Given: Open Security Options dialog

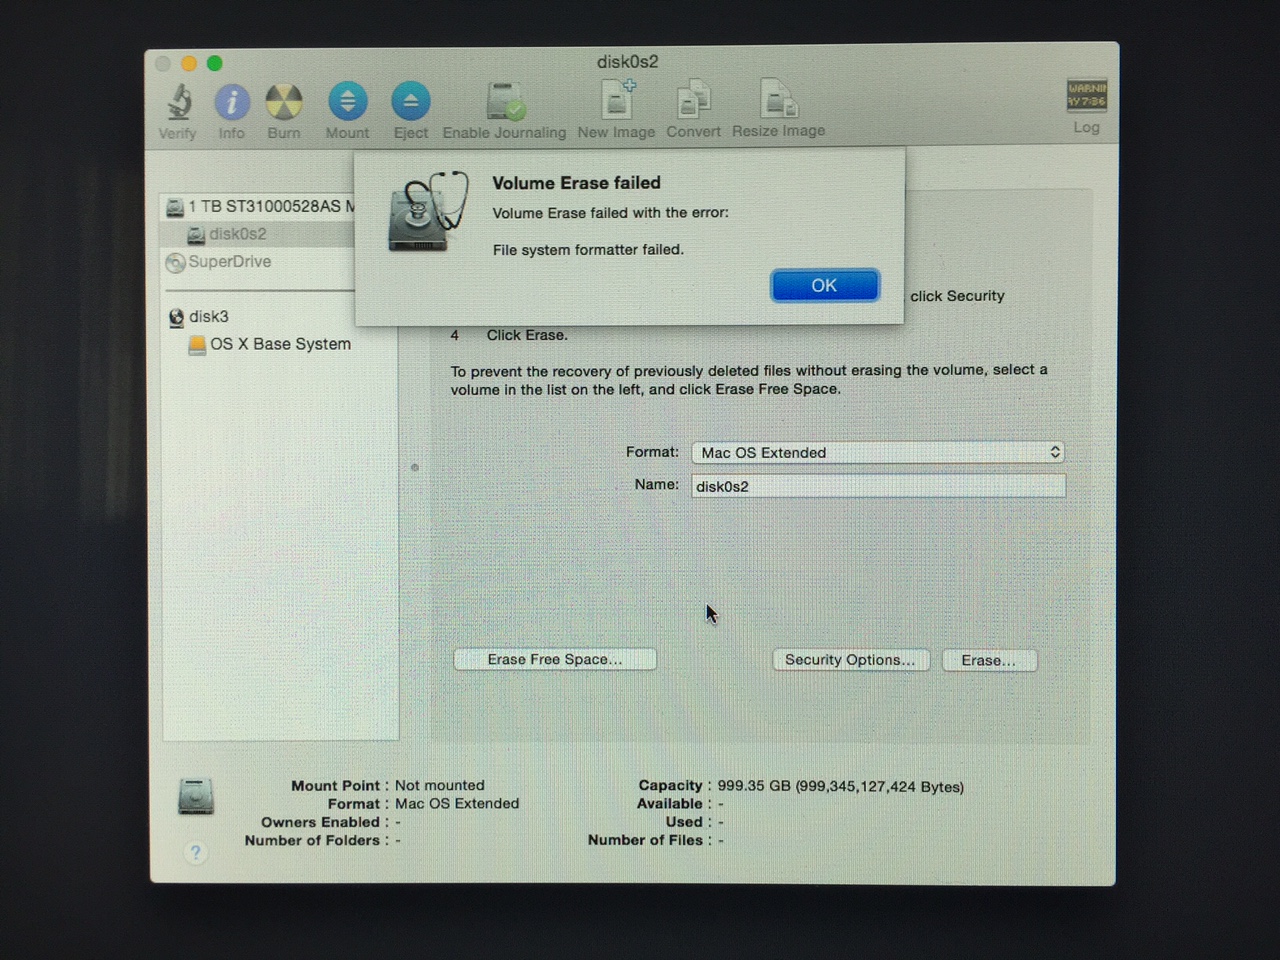Looking at the screenshot, I should point(851,660).
